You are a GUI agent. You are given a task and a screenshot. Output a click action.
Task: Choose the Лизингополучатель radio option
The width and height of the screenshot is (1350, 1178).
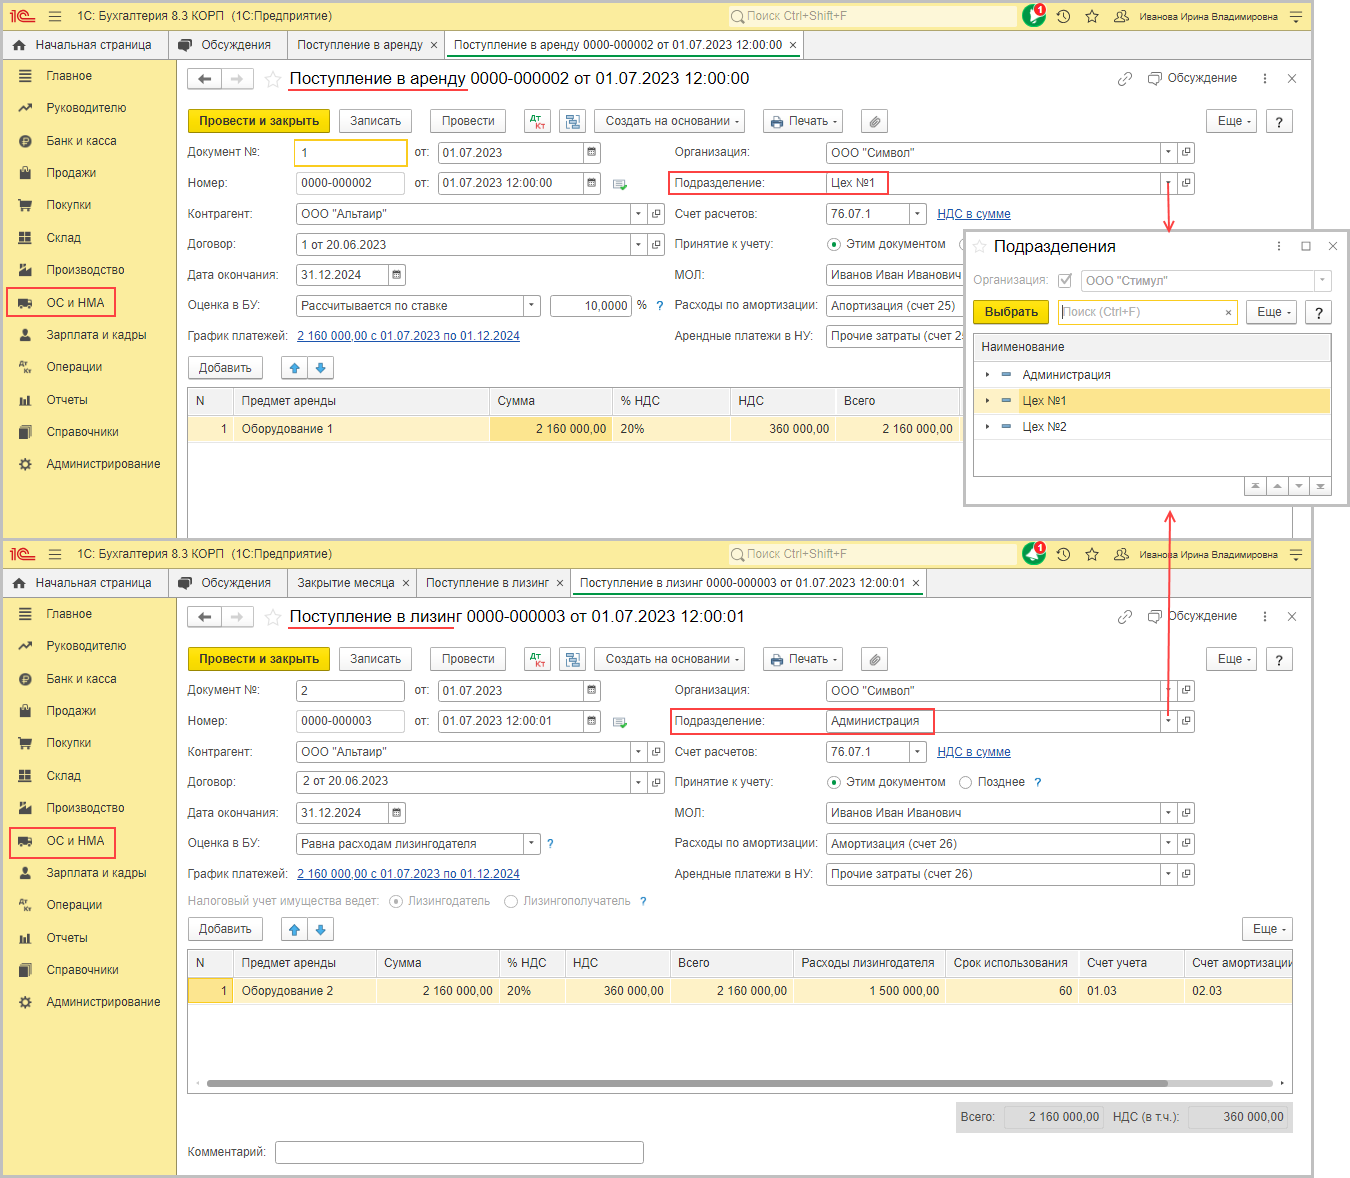(511, 901)
